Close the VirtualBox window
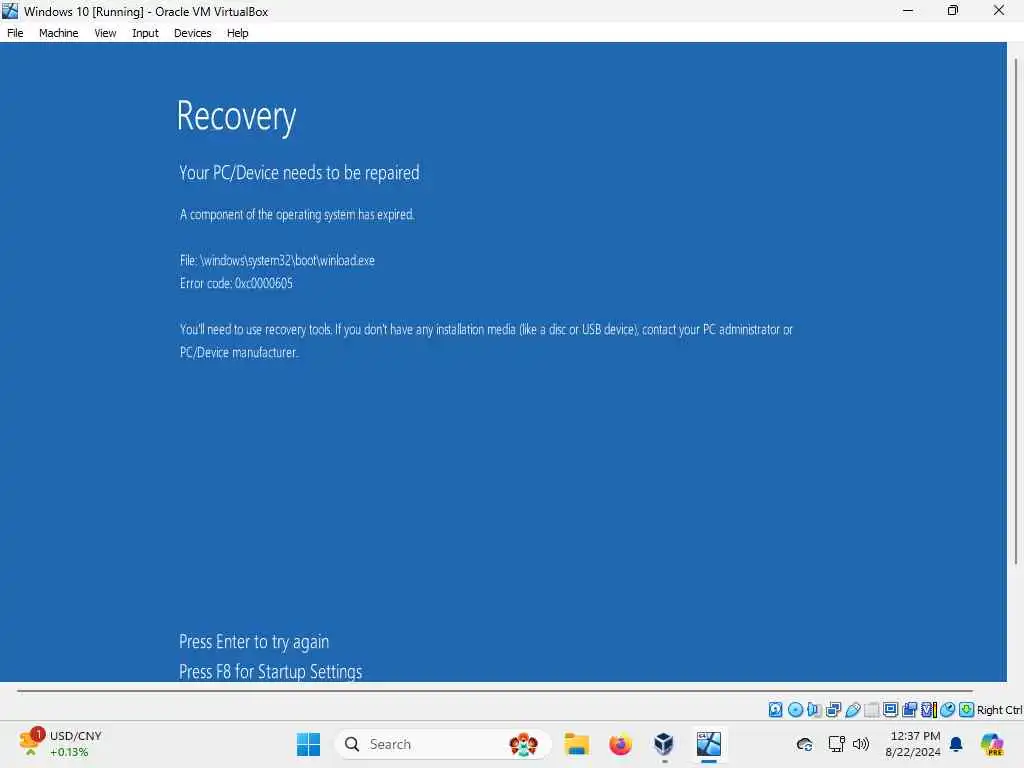This screenshot has height=768, width=1024. coord(999,10)
